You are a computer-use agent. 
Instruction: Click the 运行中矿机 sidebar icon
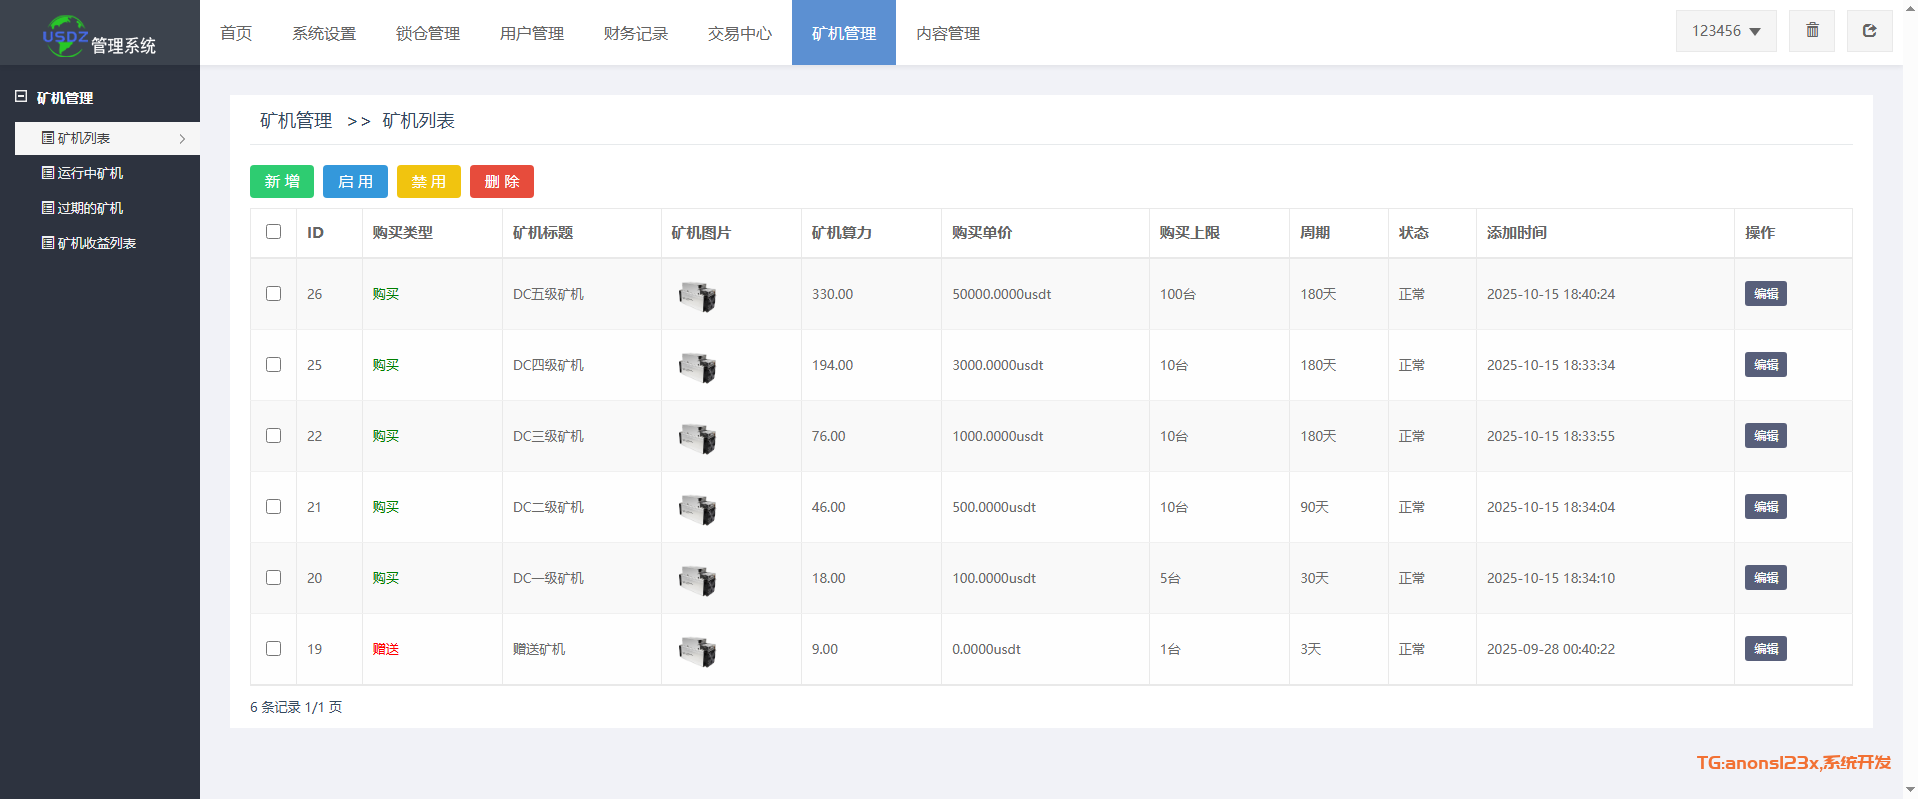[48, 173]
